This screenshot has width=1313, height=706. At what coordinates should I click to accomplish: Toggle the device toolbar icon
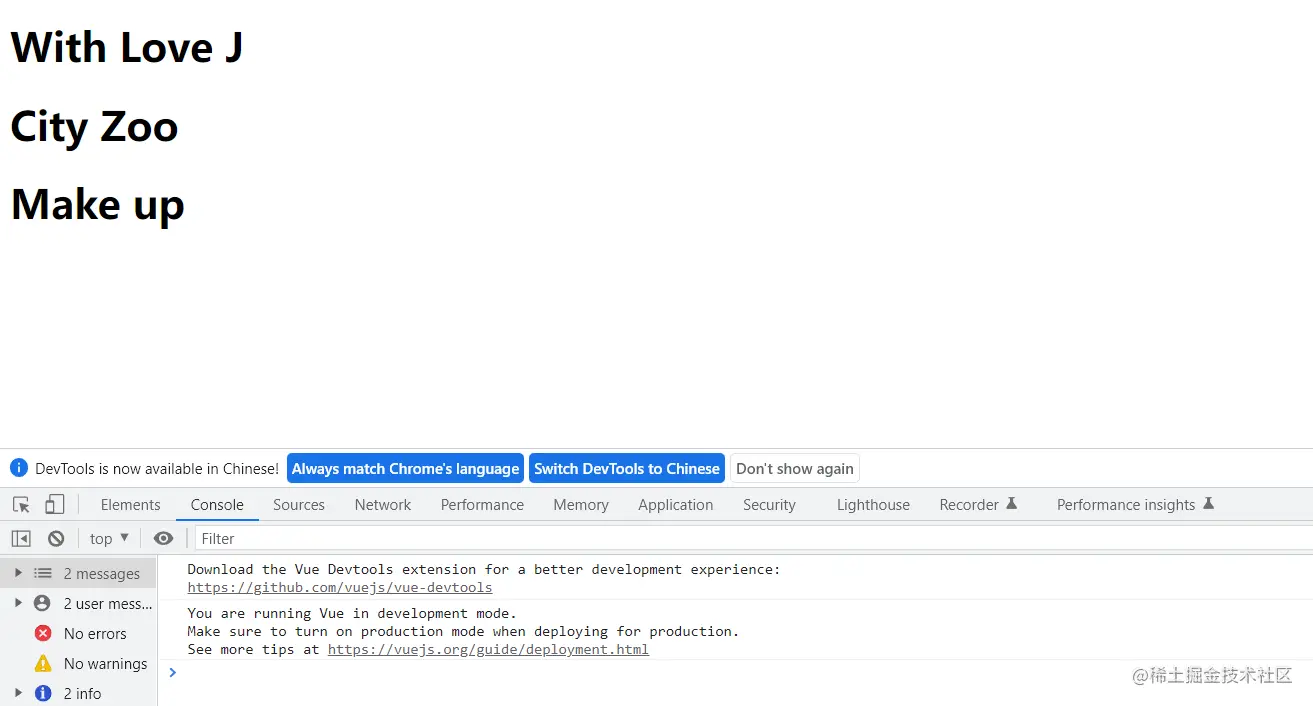pyautogui.click(x=55, y=505)
